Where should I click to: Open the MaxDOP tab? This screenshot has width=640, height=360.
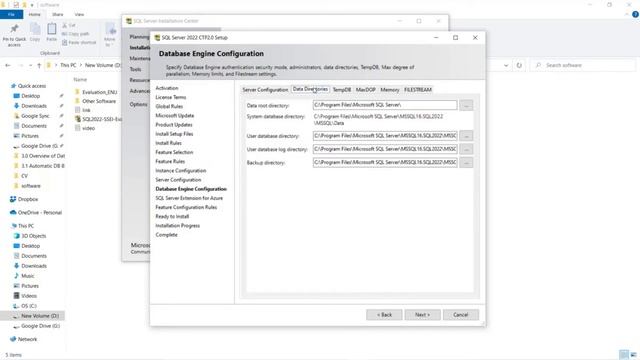pos(365,90)
